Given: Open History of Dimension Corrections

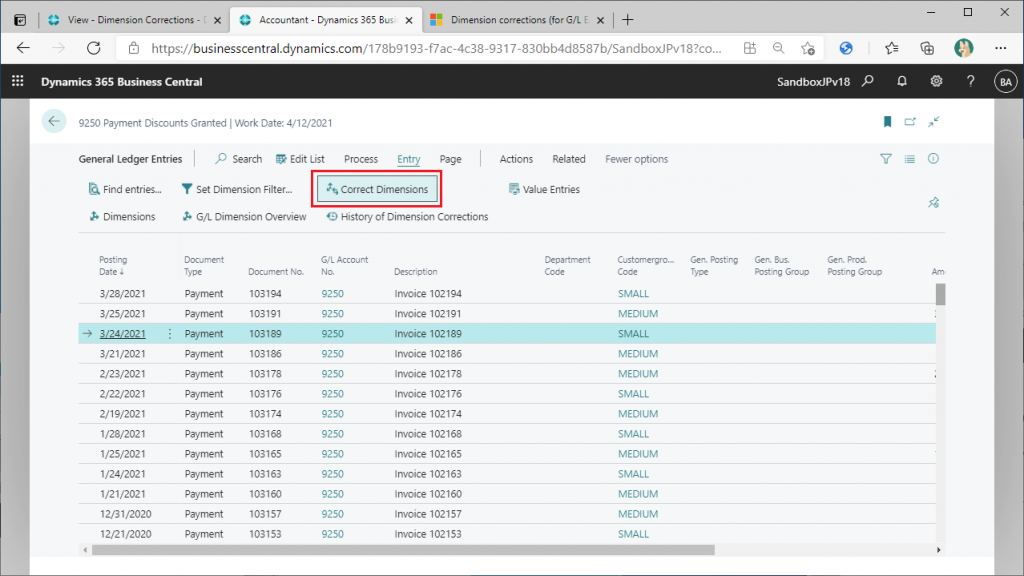Looking at the screenshot, I should [408, 217].
